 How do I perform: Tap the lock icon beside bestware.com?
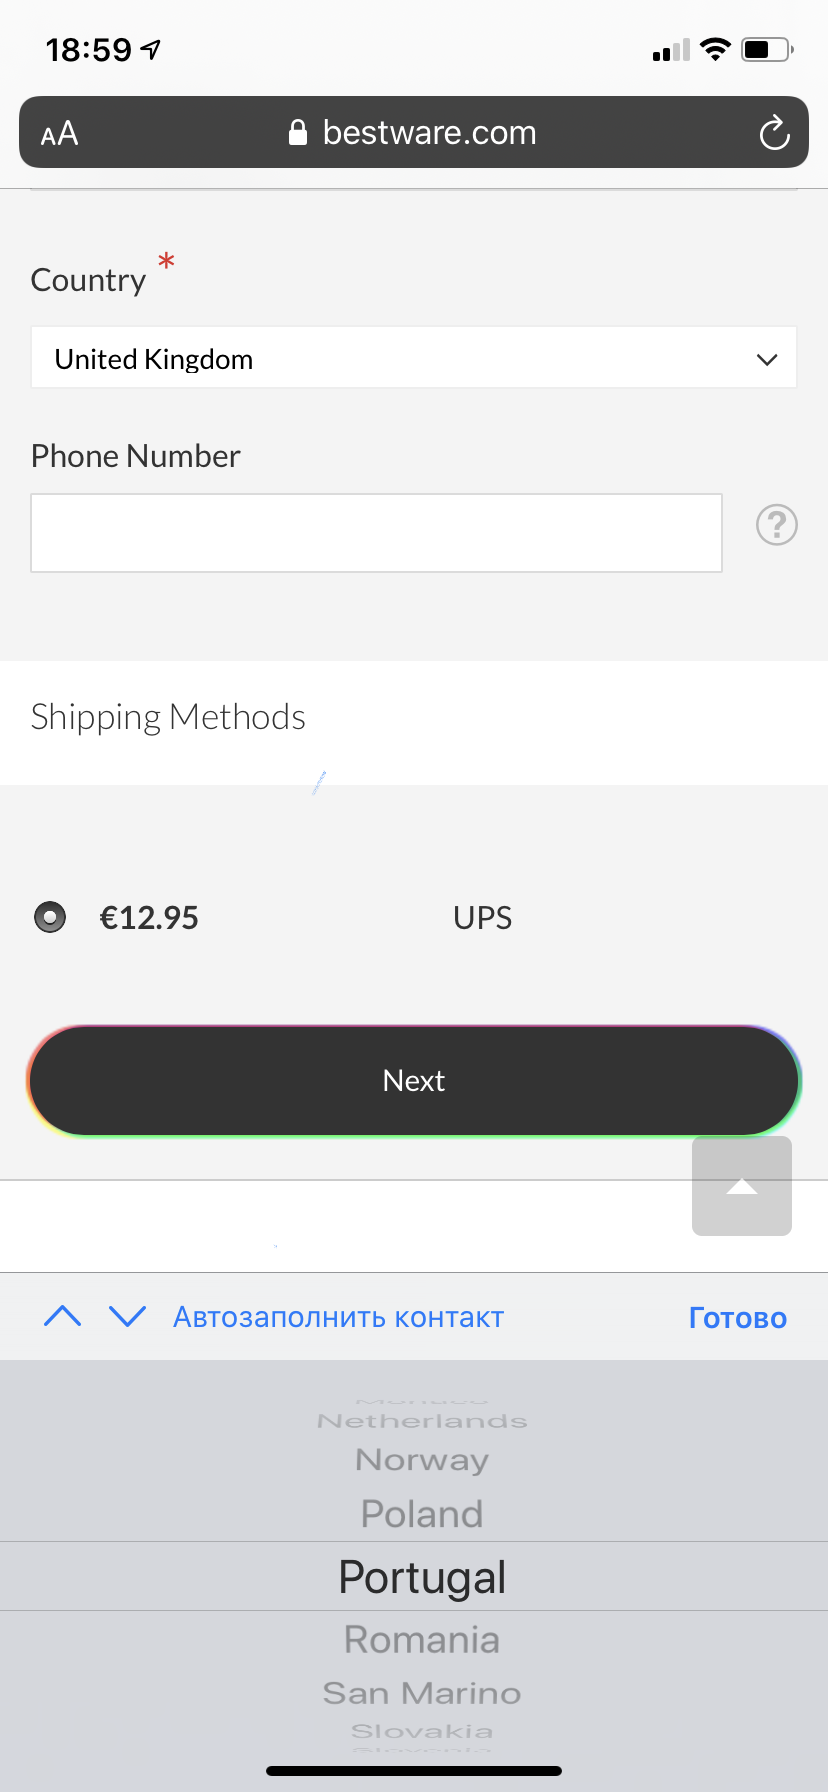click(x=297, y=132)
